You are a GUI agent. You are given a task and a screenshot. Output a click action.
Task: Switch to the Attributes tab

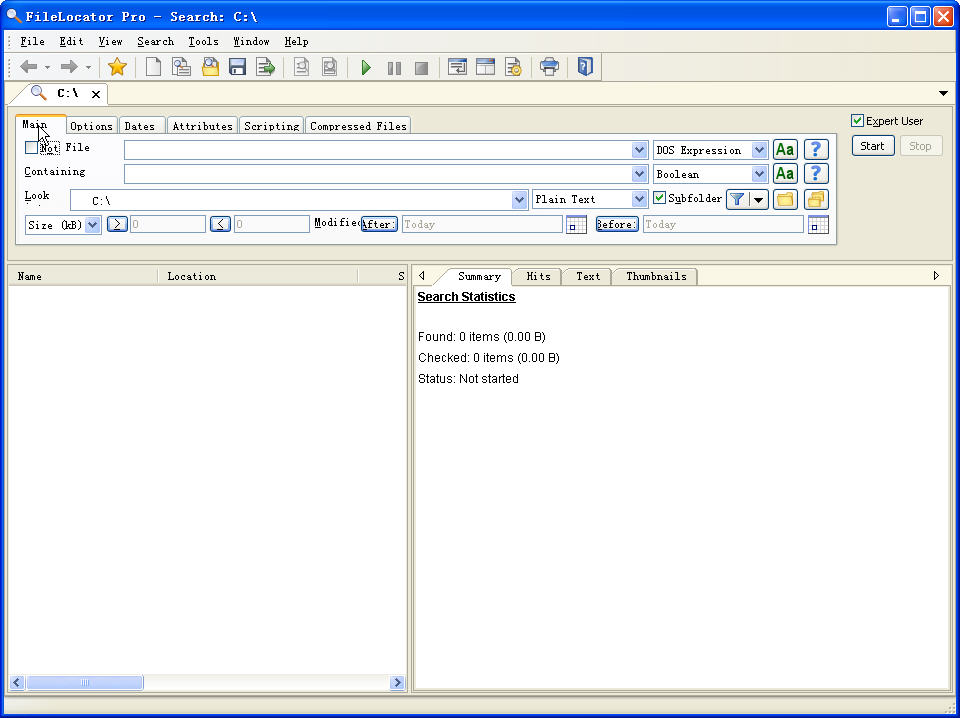click(x=203, y=125)
